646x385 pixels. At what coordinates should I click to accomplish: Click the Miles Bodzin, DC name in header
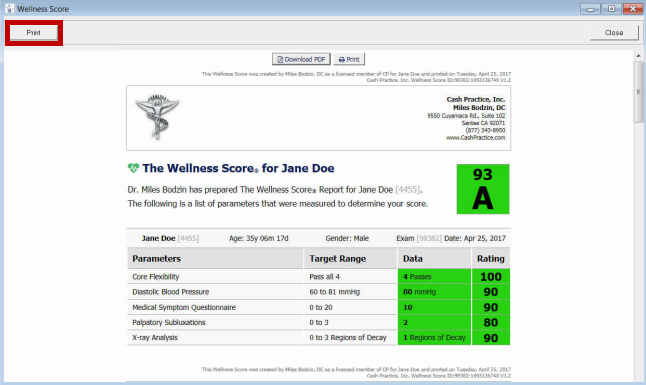point(479,108)
